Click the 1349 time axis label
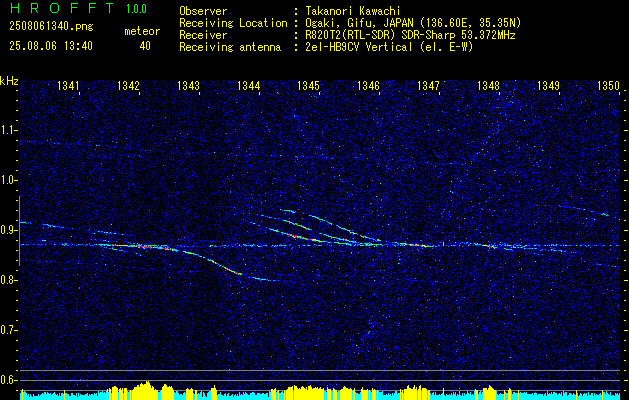Screen dimensions: 629x400 [x=548, y=86]
